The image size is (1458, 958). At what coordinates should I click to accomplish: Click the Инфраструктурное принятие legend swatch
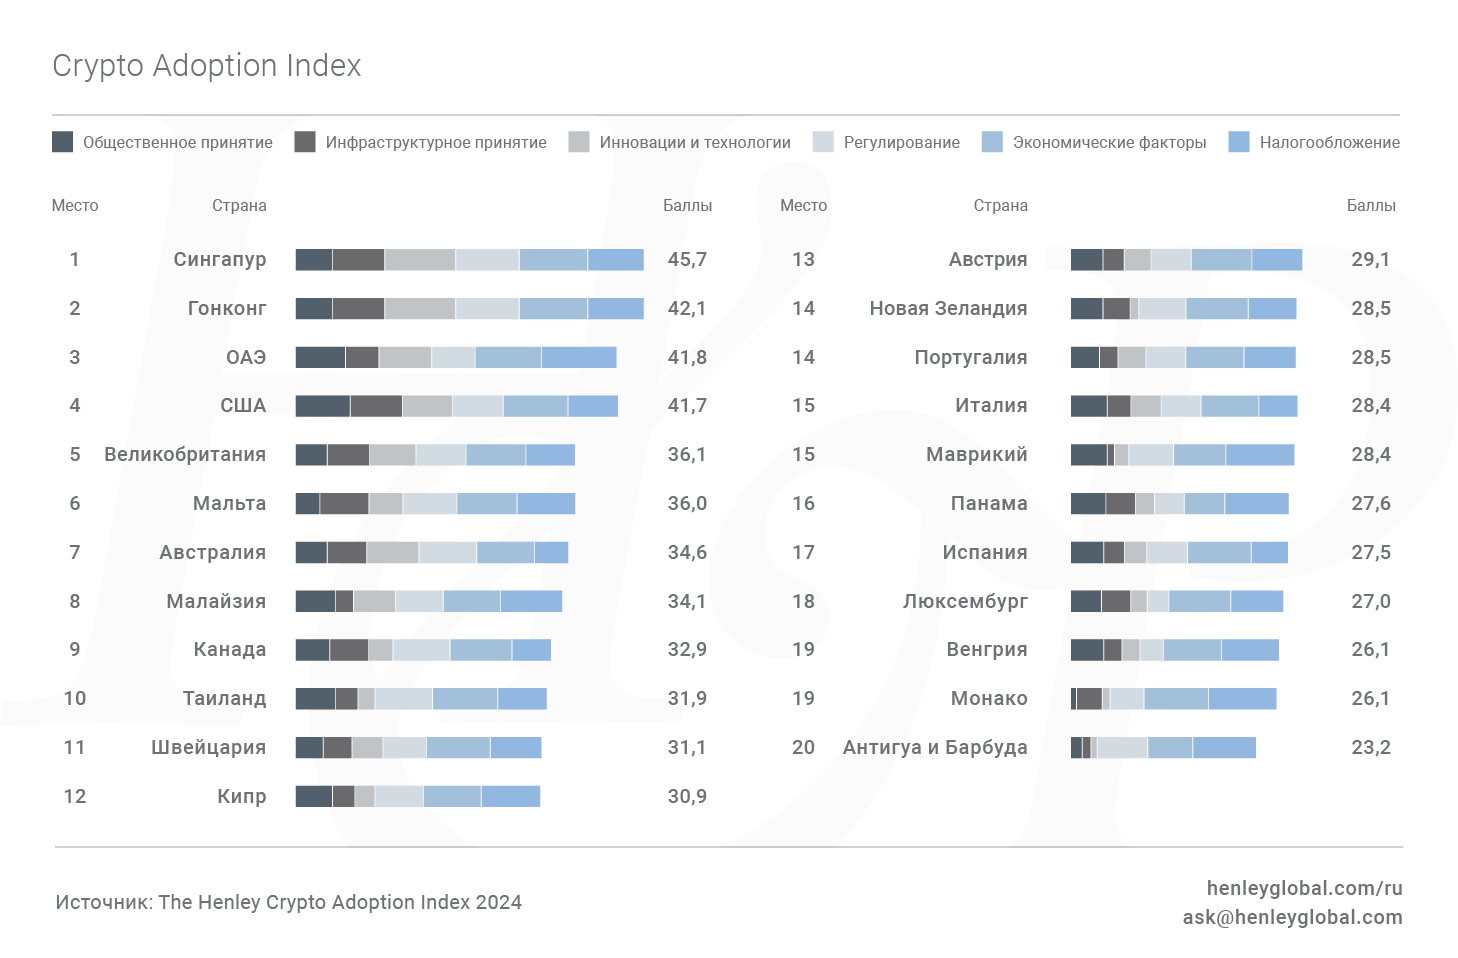point(305,142)
